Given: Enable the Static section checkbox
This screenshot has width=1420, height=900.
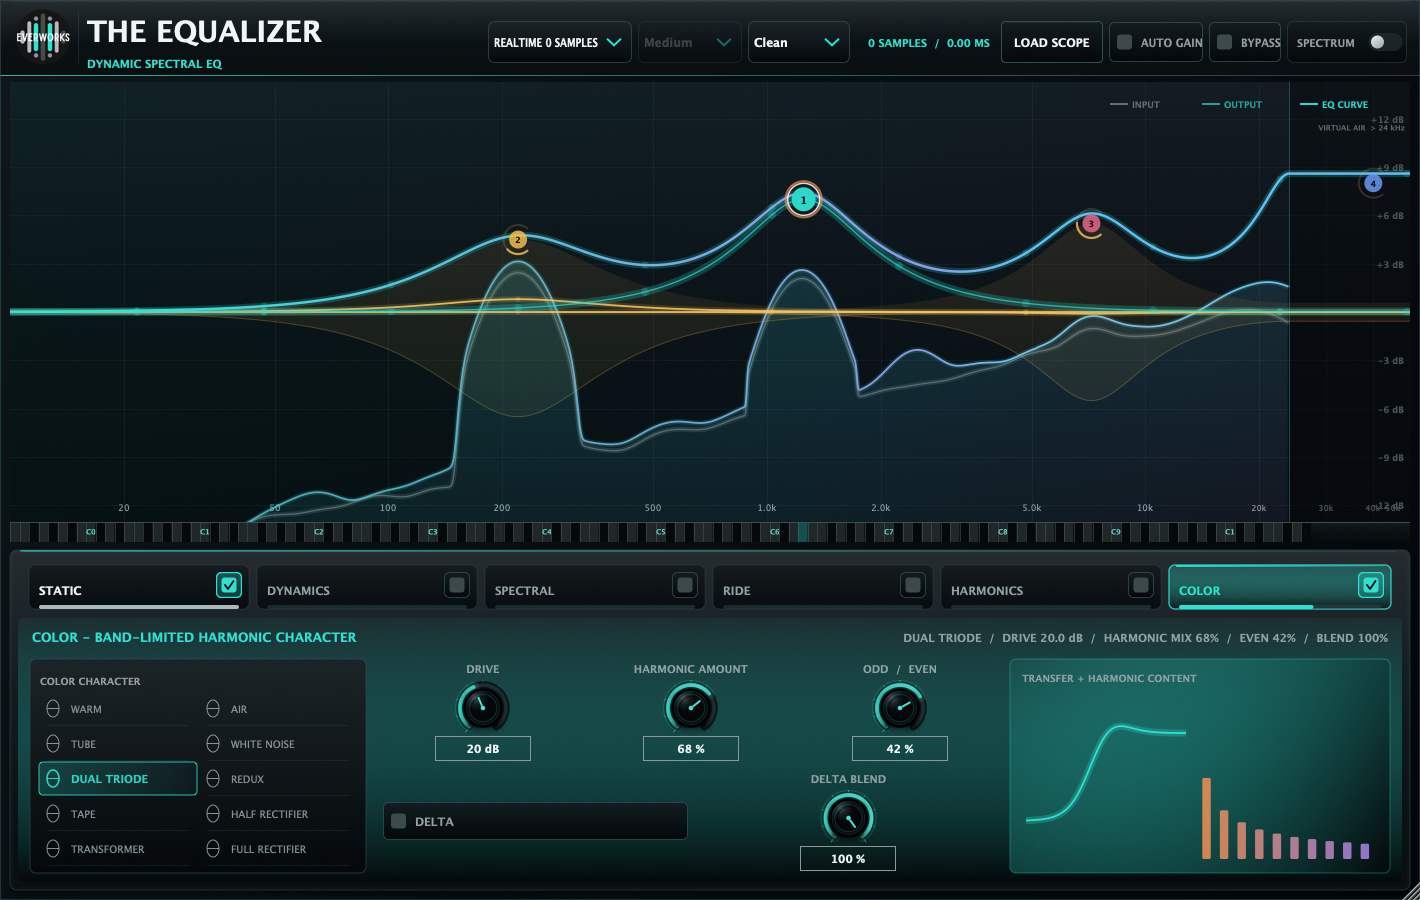Looking at the screenshot, I should tap(229, 585).
